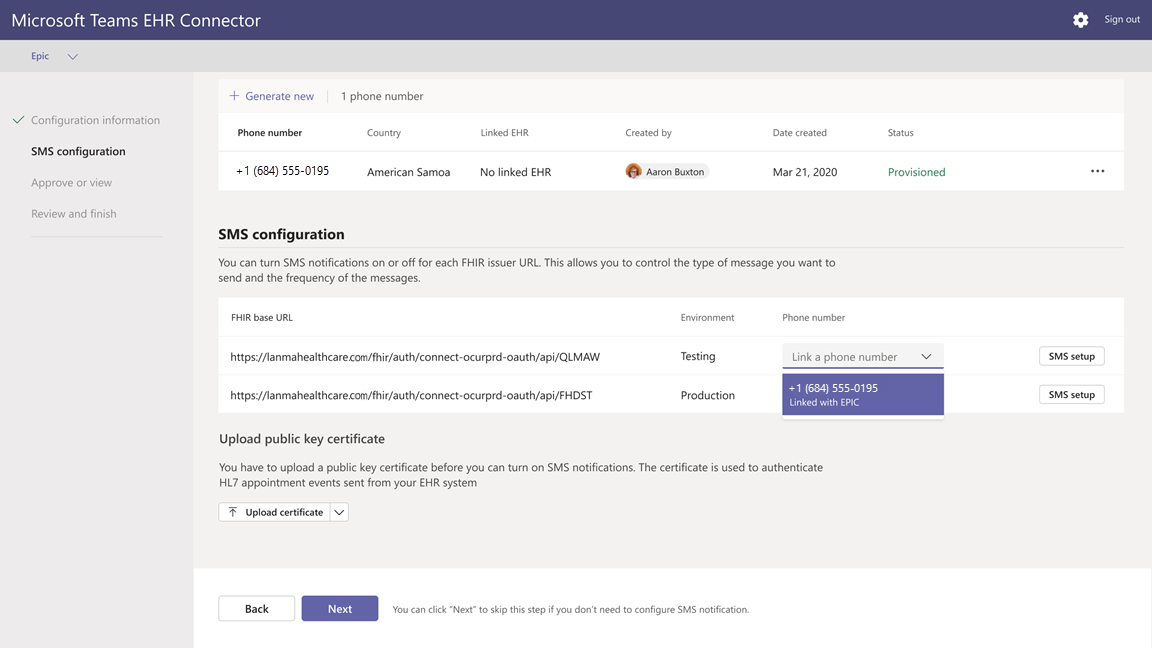Click Upload certificate button

click(274, 512)
